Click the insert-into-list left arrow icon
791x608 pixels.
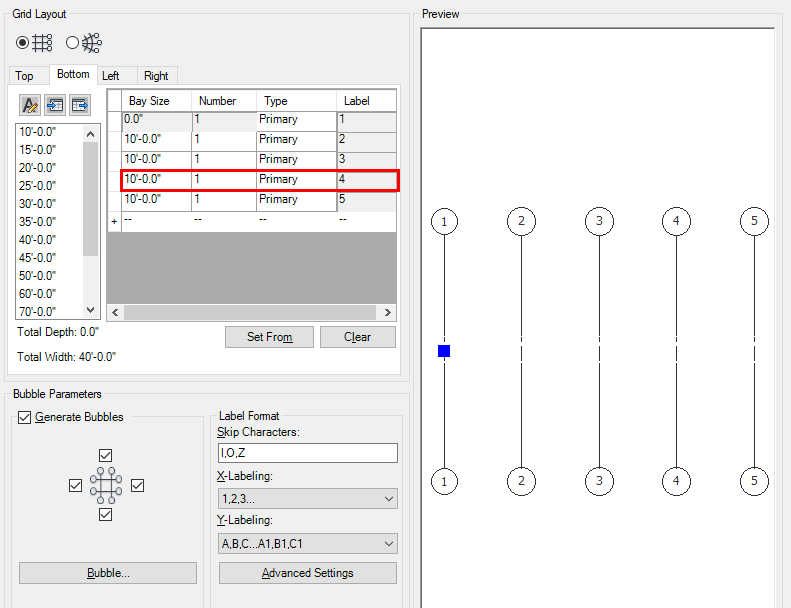click(x=55, y=105)
